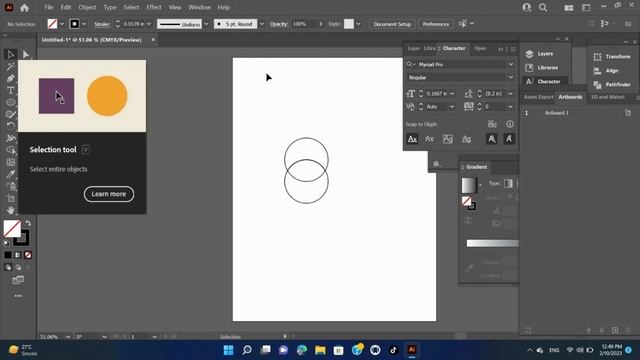Toggle the Baseline snap-to-glyph option
This screenshot has width=640, height=360.
click(412, 139)
